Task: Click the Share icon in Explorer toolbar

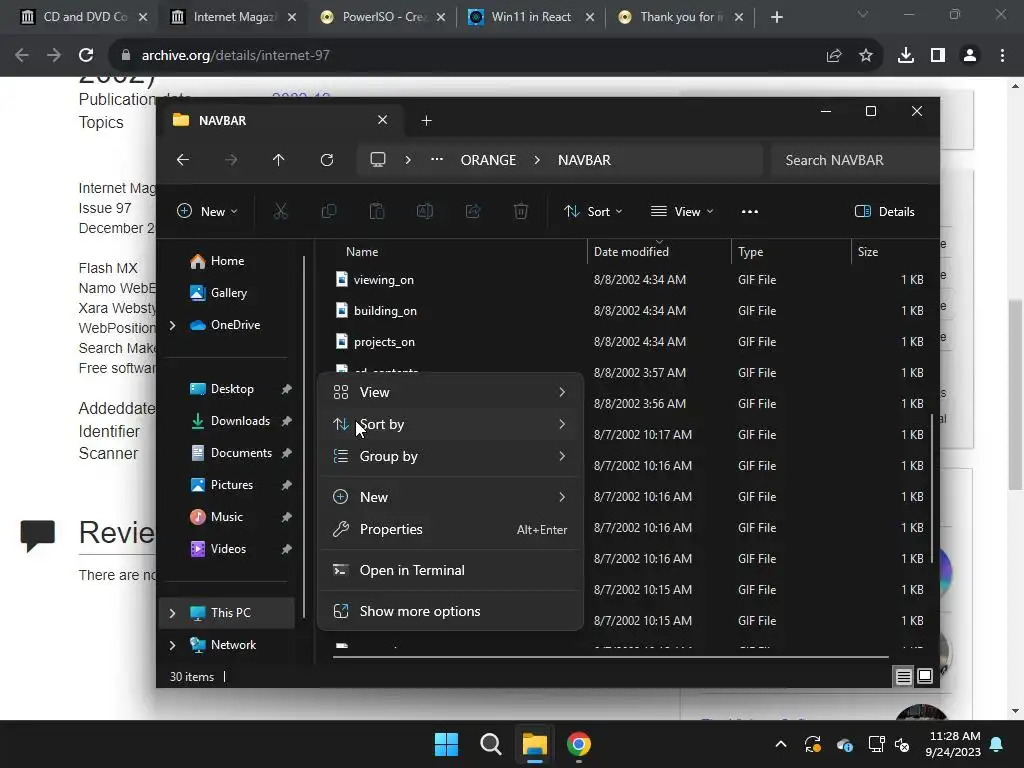Action: [473, 212]
